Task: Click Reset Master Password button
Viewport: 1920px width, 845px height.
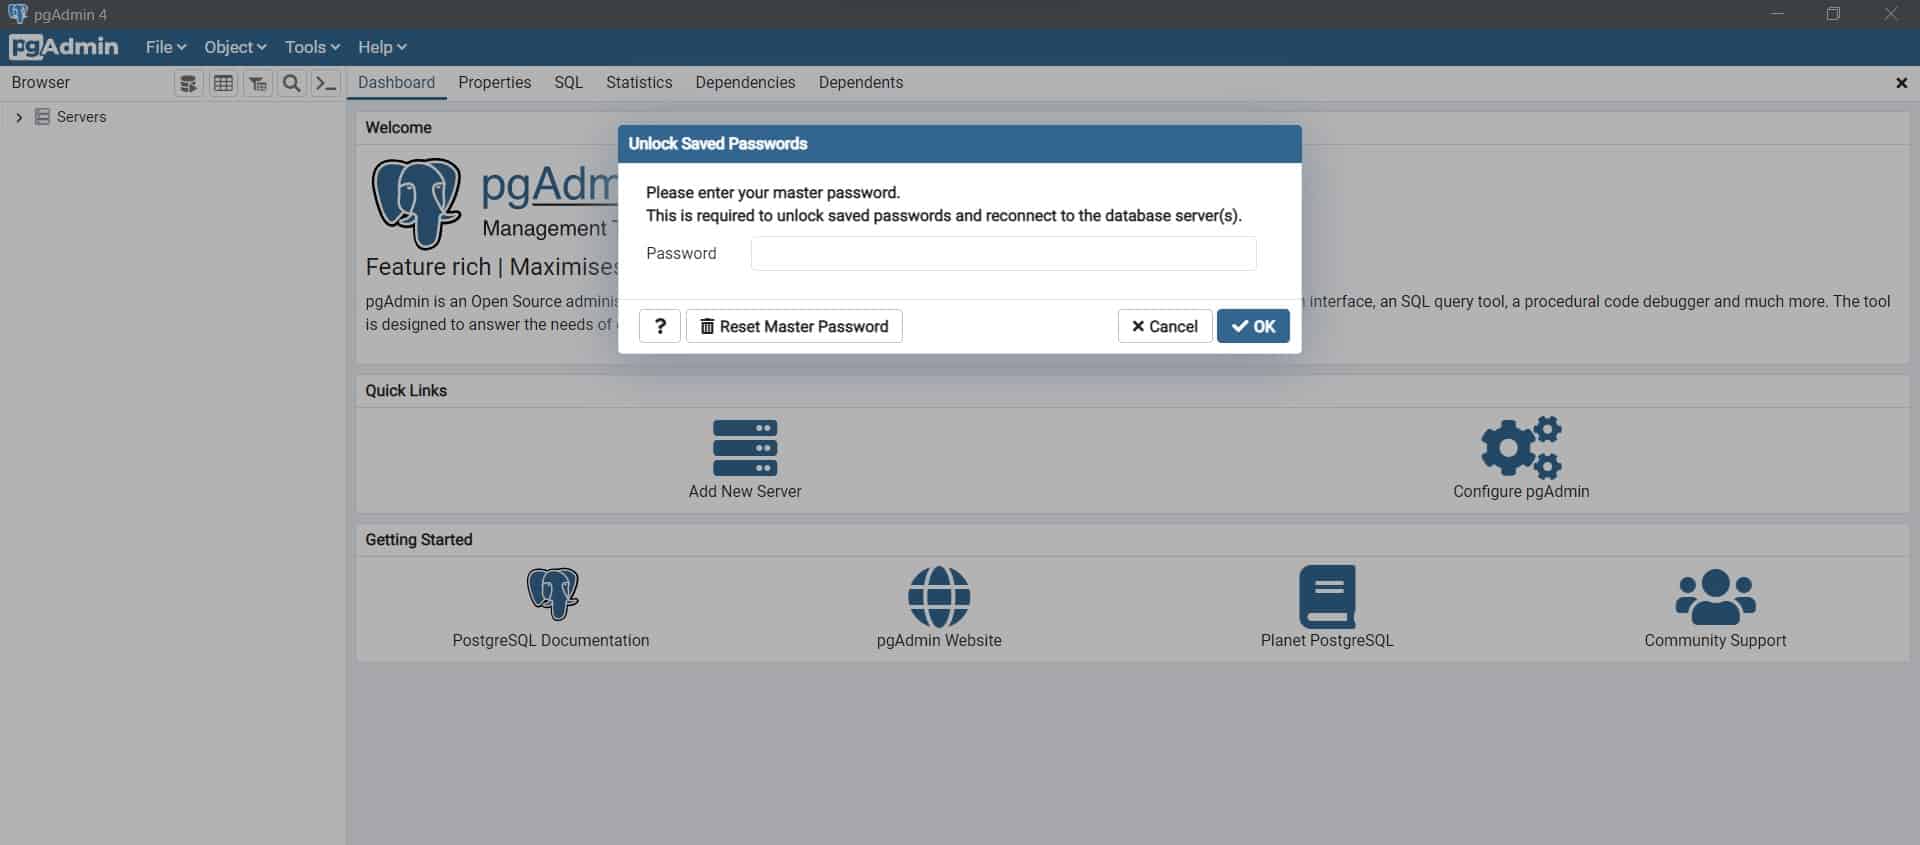Action: (794, 326)
